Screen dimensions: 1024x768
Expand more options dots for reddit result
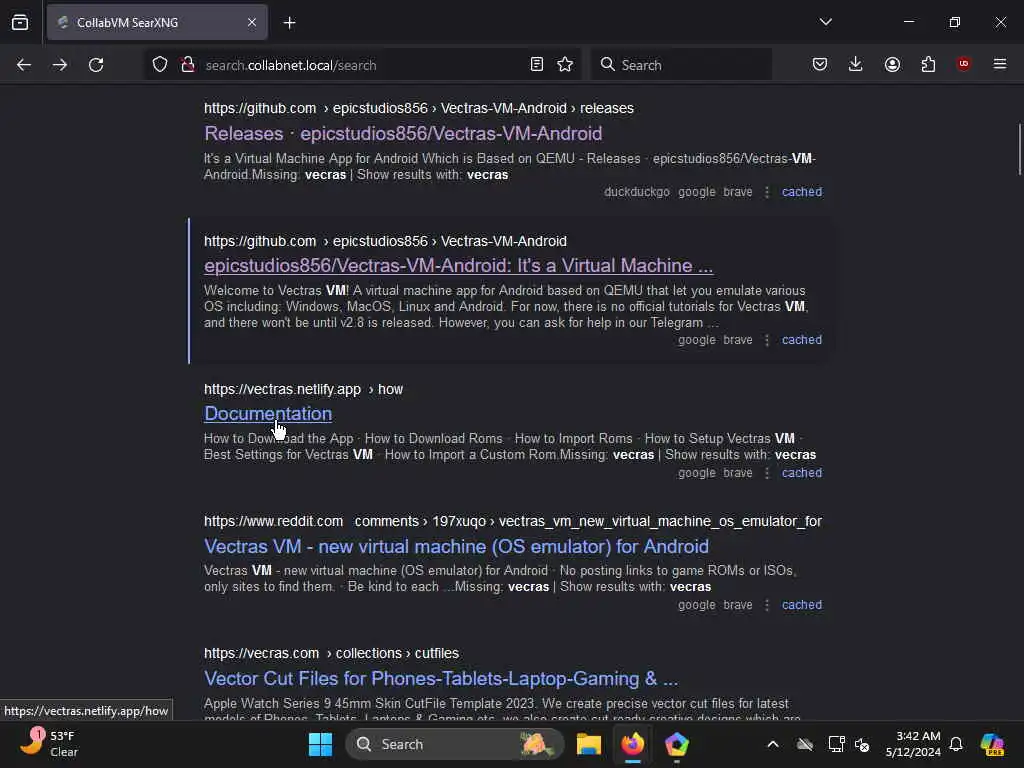coord(767,605)
